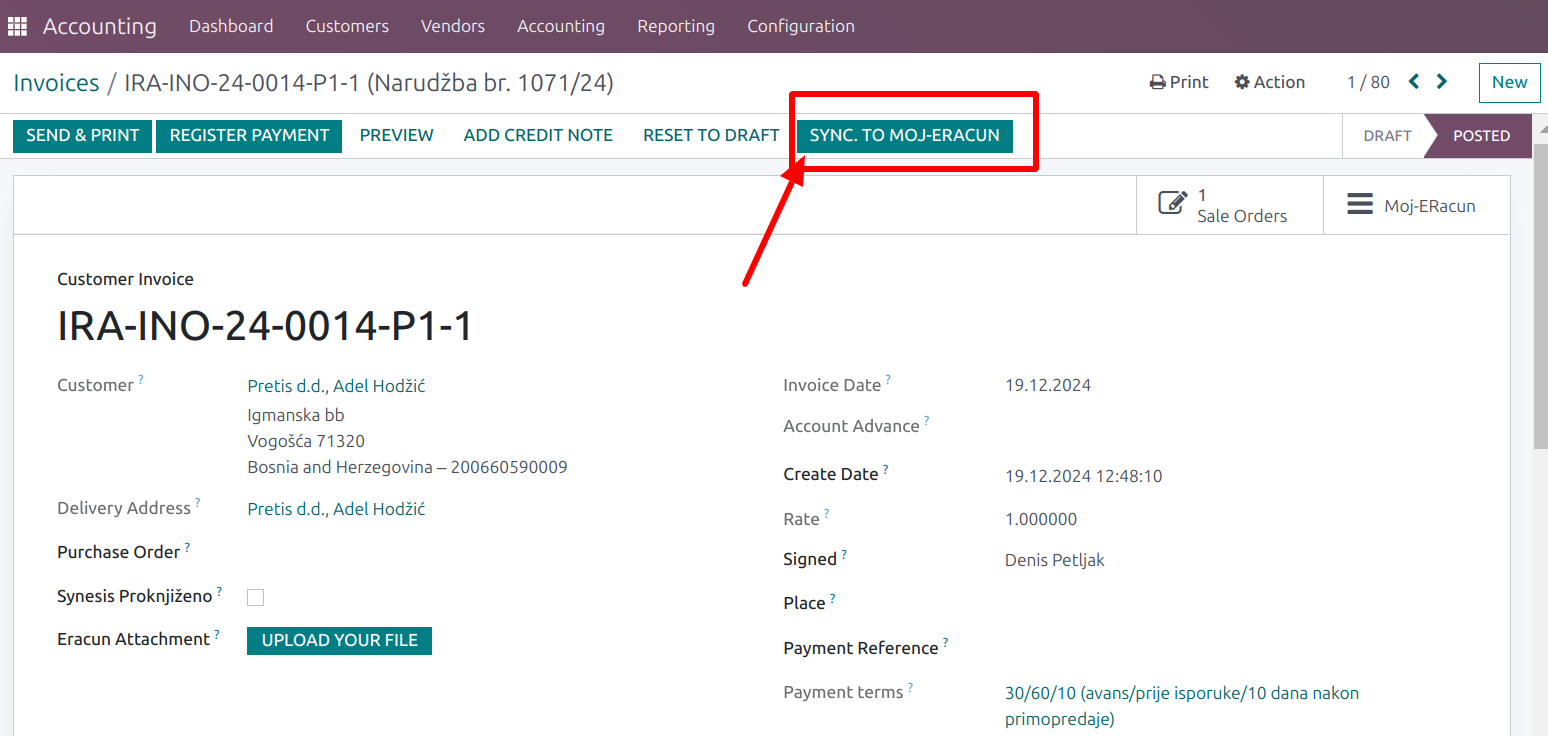
Task: Open the Dashboard menu item
Action: tap(230, 26)
